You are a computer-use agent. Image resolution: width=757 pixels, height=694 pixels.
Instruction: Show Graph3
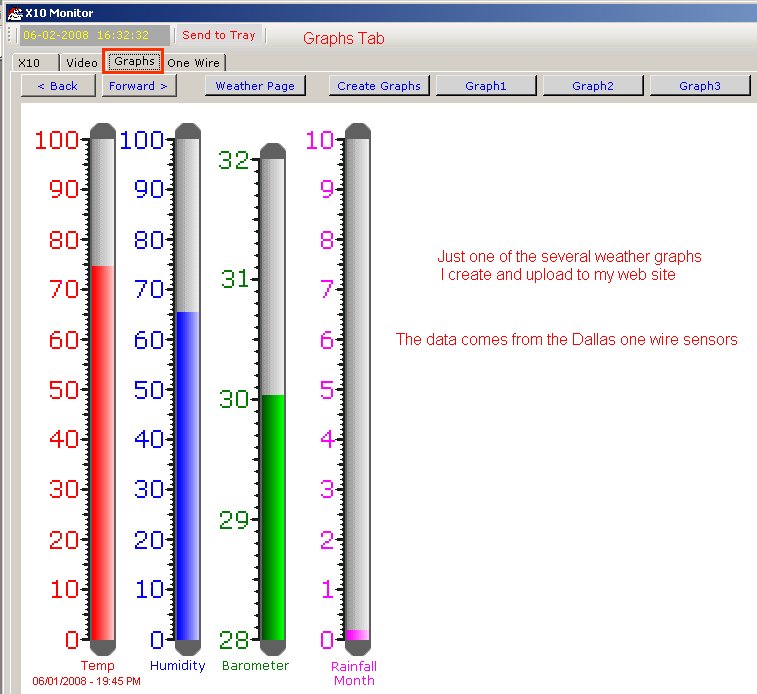pyautogui.click(x=700, y=86)
